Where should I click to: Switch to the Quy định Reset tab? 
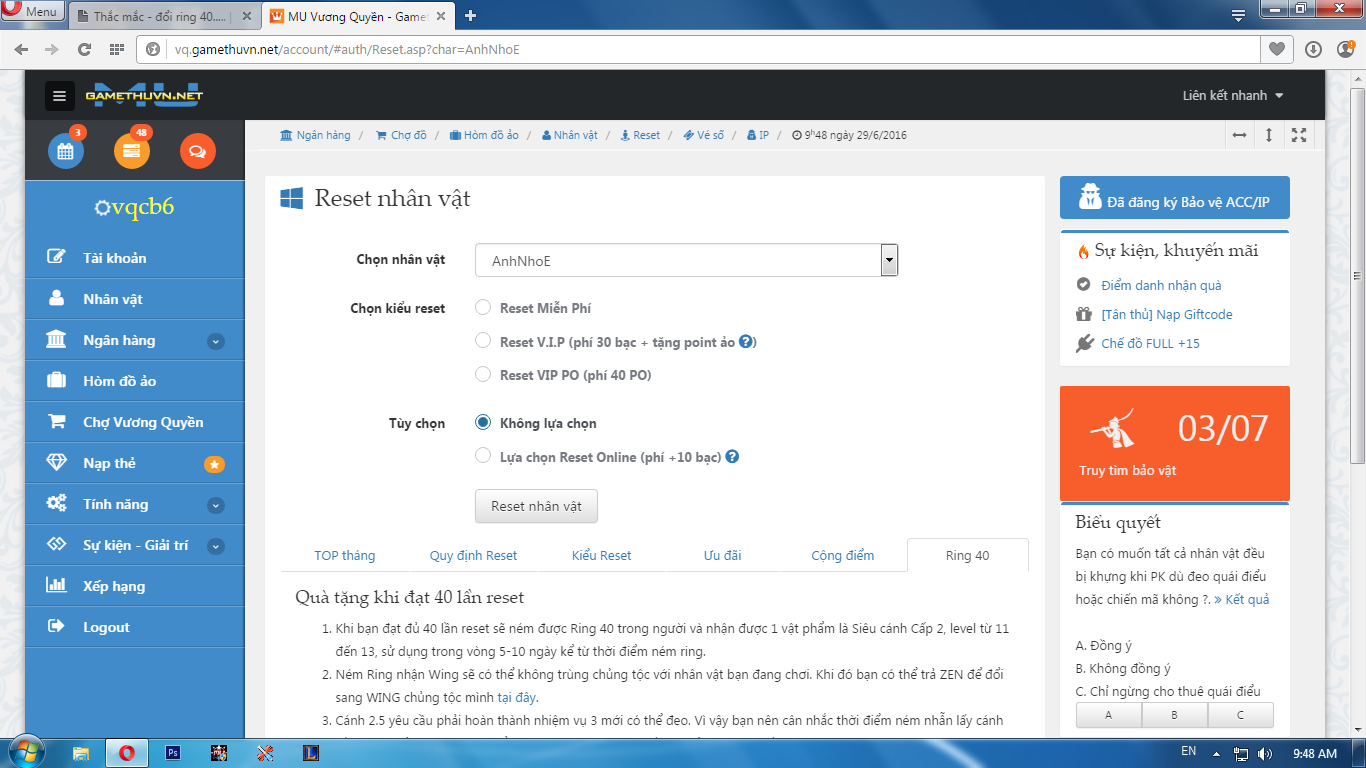[473, 556]
